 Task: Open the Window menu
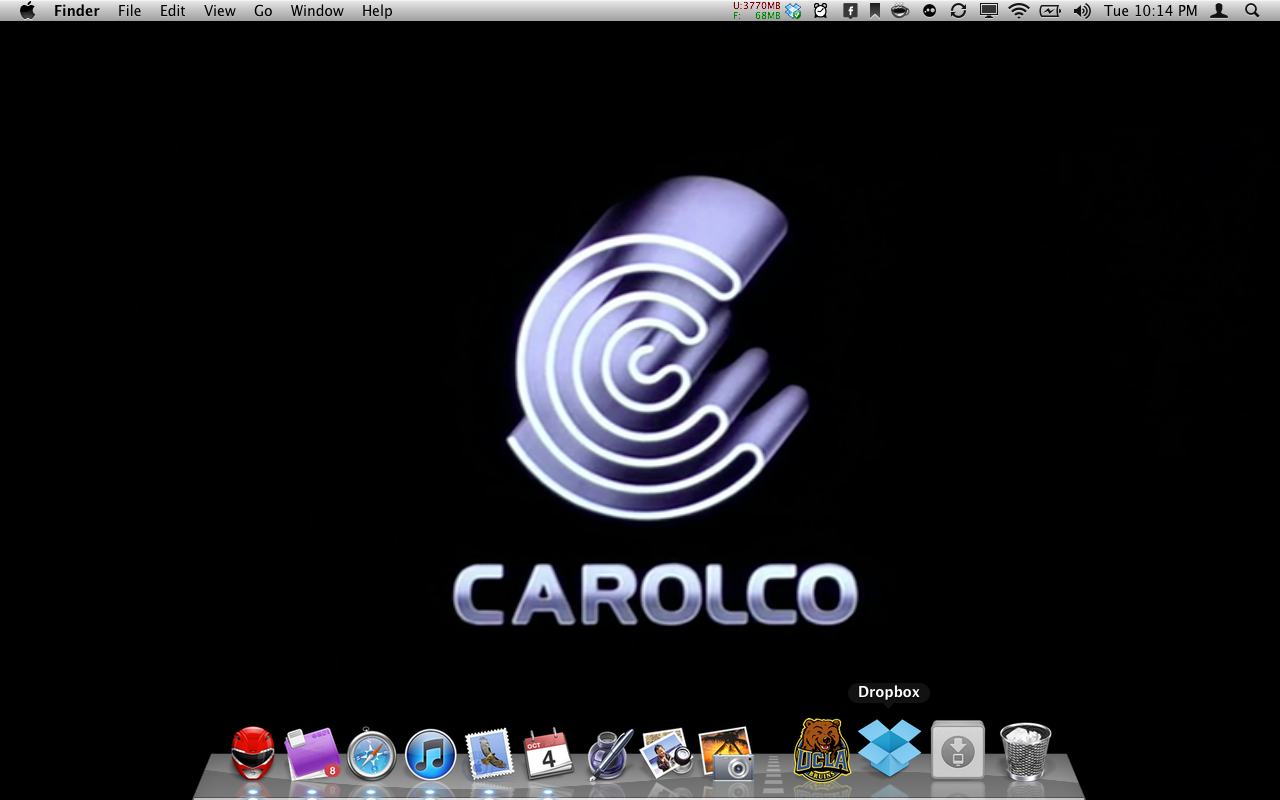pos(317,11)
